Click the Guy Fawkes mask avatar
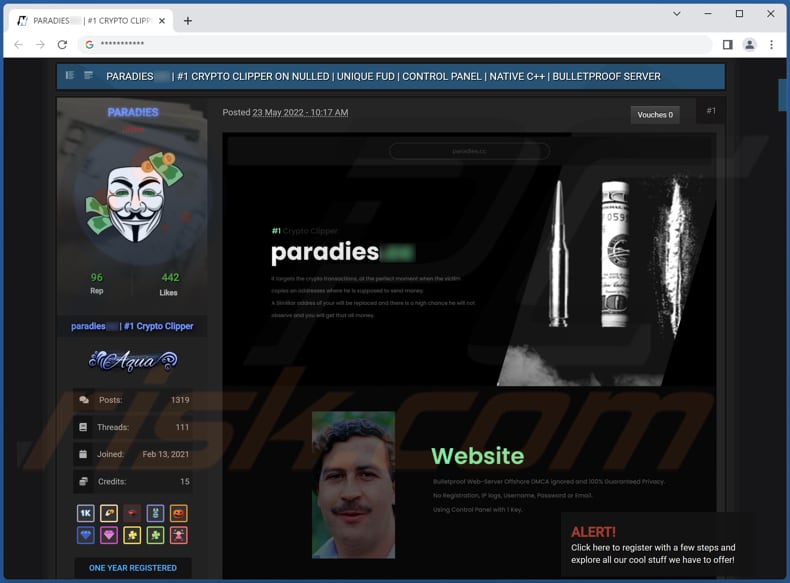790x583 pixels. pos(133,201)
